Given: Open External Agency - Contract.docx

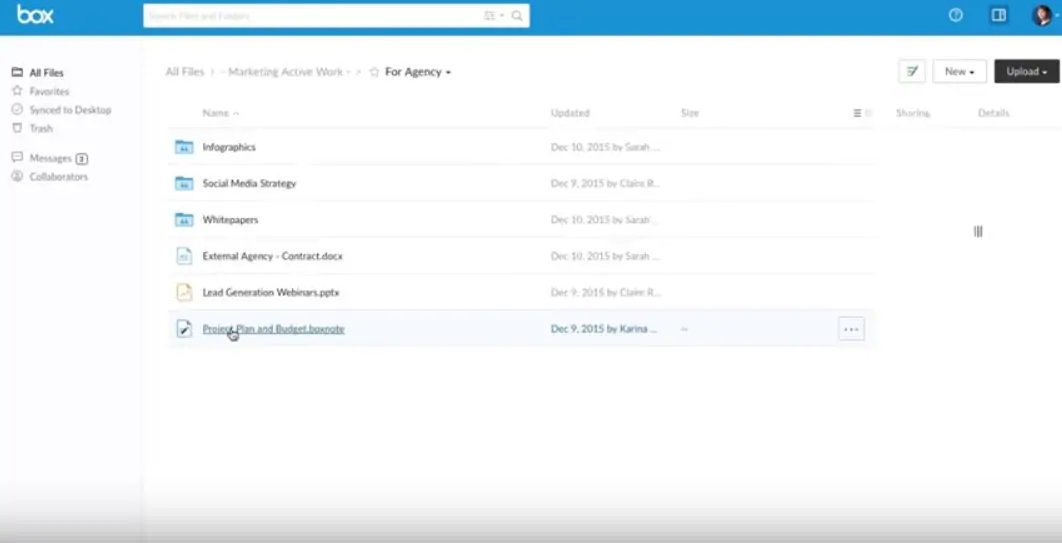Looking at the screenshot, I should point(272,257).
